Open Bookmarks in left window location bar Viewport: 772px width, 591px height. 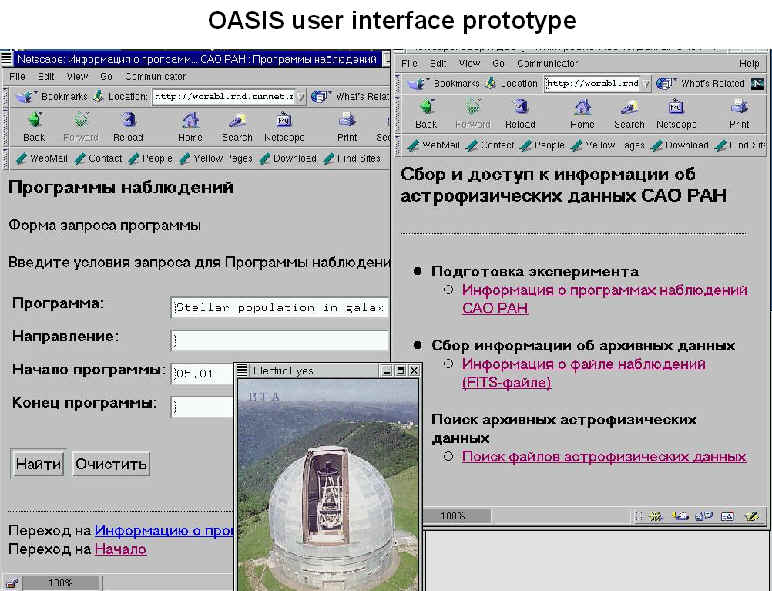tap(52, 97)
